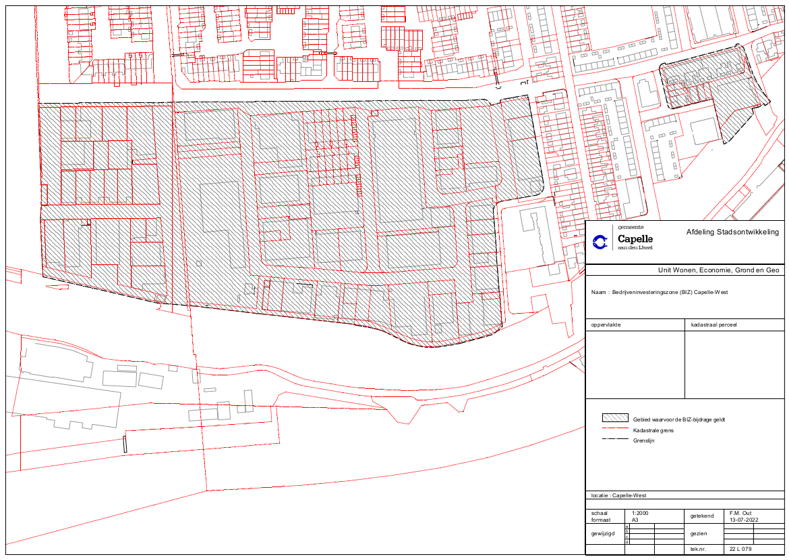789x560 pixels.
Task: Select 'Unit Wonen, Economie, Grond en Geo' text
Action: pyautogui.click(x=717, y=270)
